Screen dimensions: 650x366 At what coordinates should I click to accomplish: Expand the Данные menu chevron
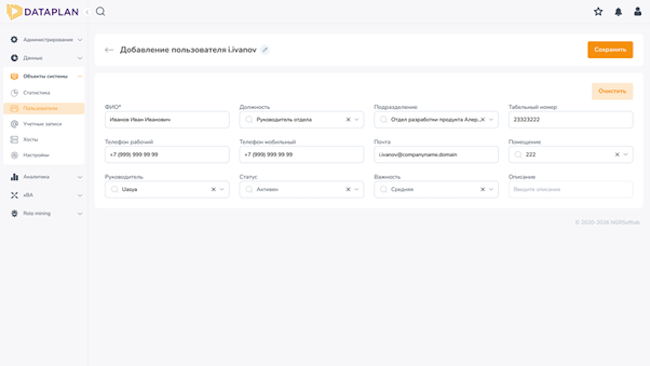tap(80, 58)
